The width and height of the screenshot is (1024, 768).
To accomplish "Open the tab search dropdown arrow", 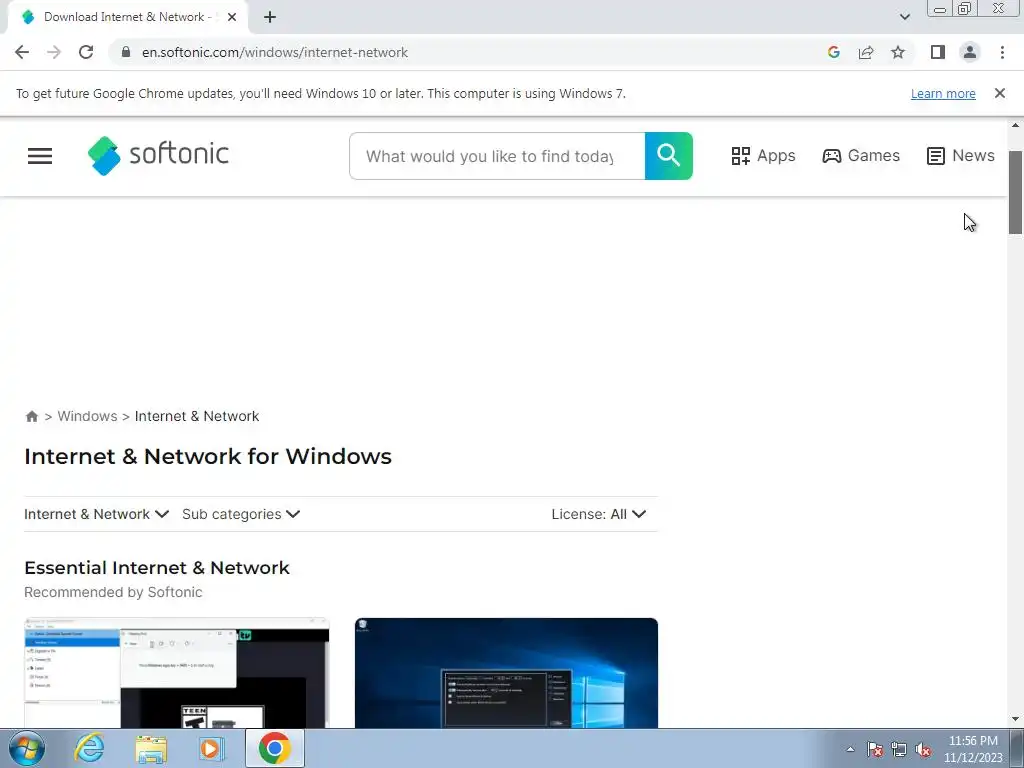I will [x=904, y=17].
